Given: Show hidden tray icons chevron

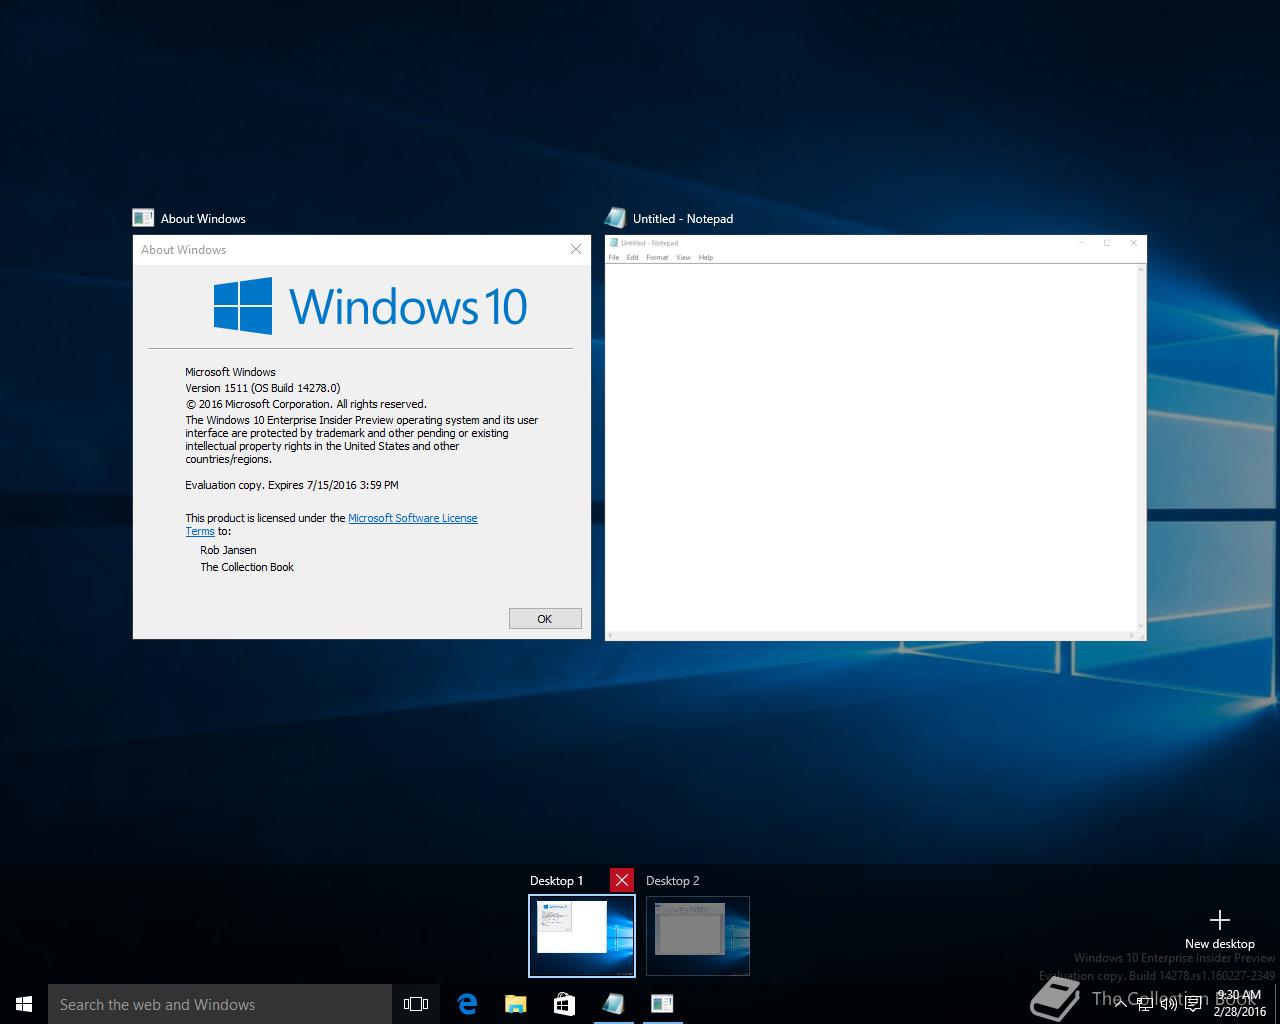Looking at the screenshot, I should (x=1120, y=1004).
